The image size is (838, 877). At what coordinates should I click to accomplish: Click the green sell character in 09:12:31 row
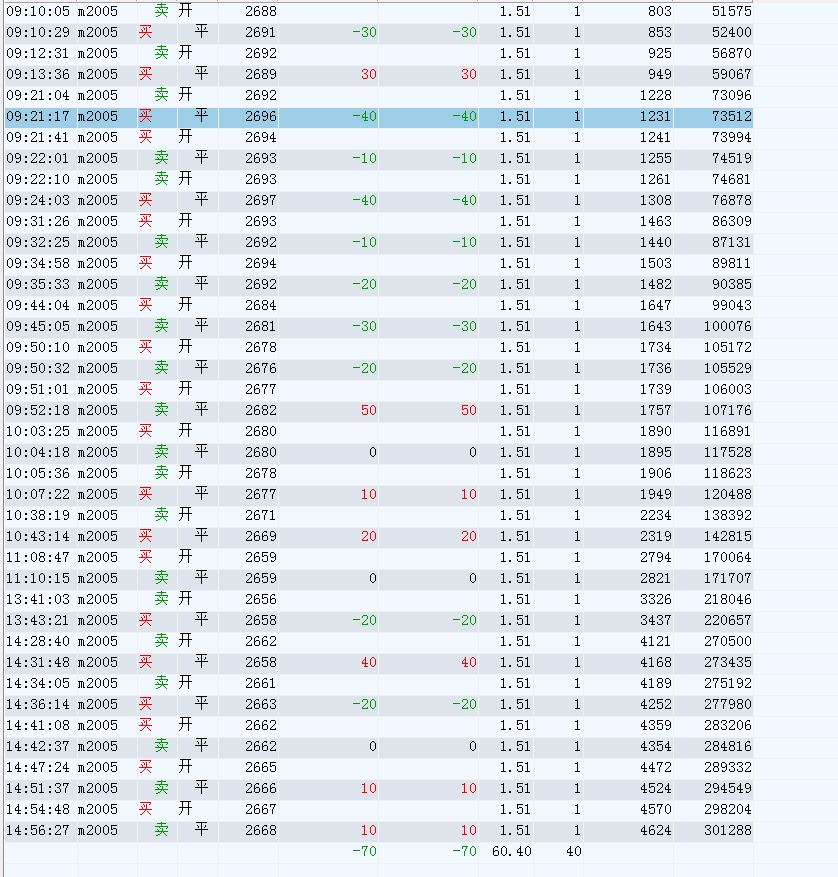[161, 53]
